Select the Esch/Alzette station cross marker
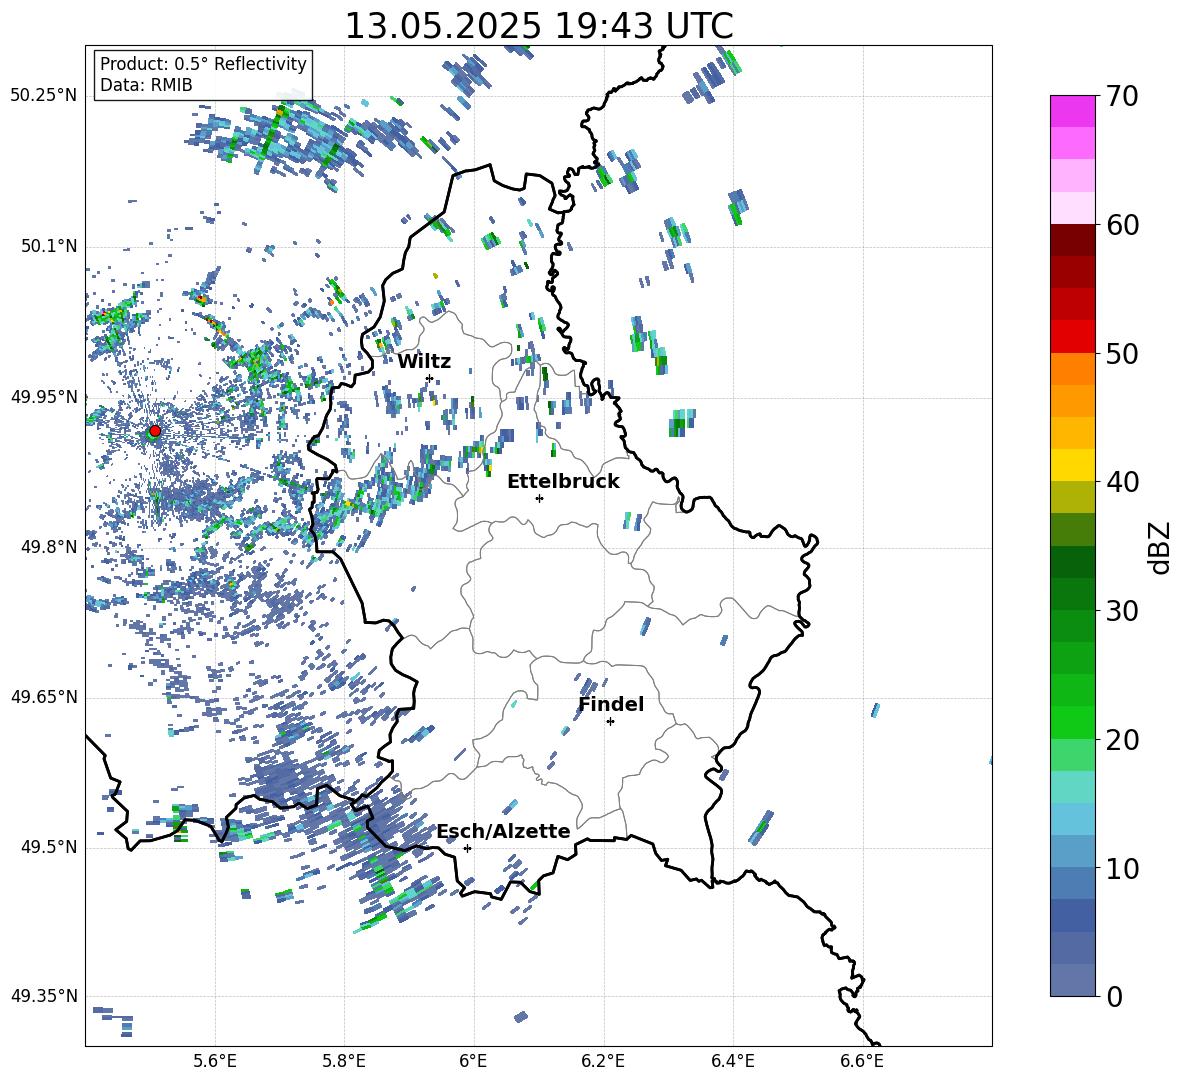The height and width of the screenshot is (1081, 1184). [x=467, y=848]
